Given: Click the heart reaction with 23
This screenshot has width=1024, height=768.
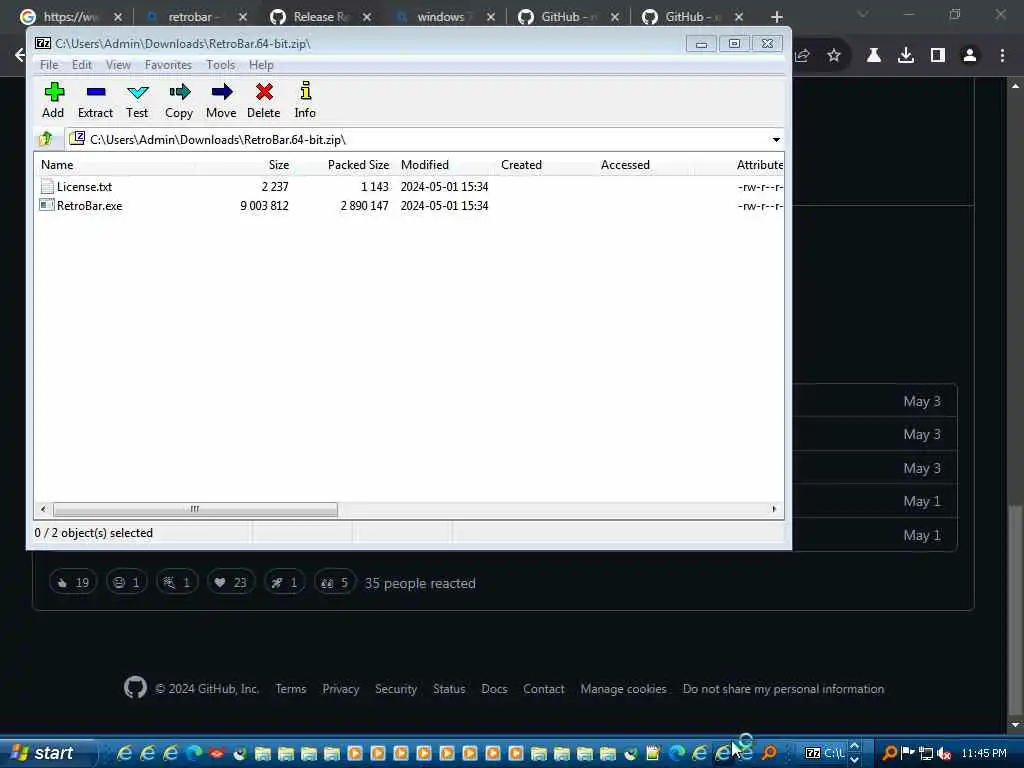Looking at the screenshot, I should click(231, 583).
